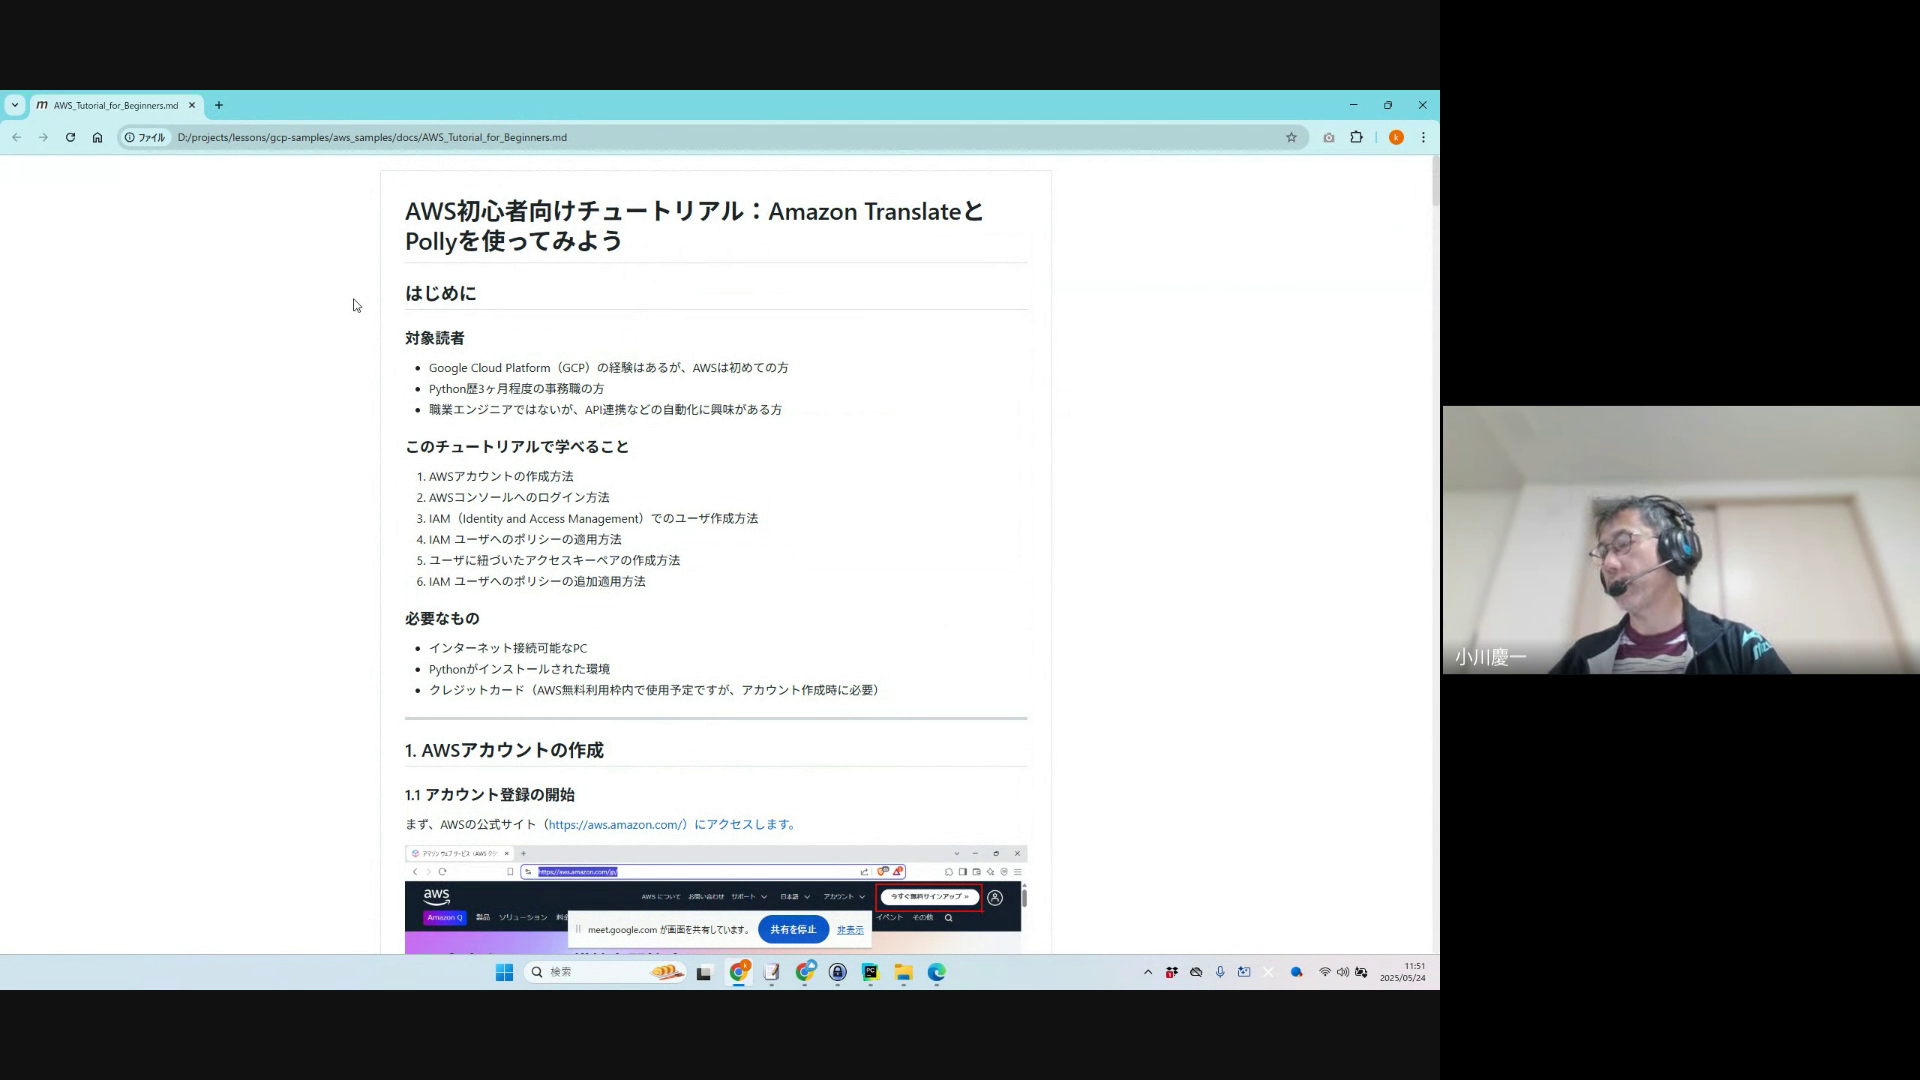Open PyCharm from the taskbar

click(x=870, y=972)
